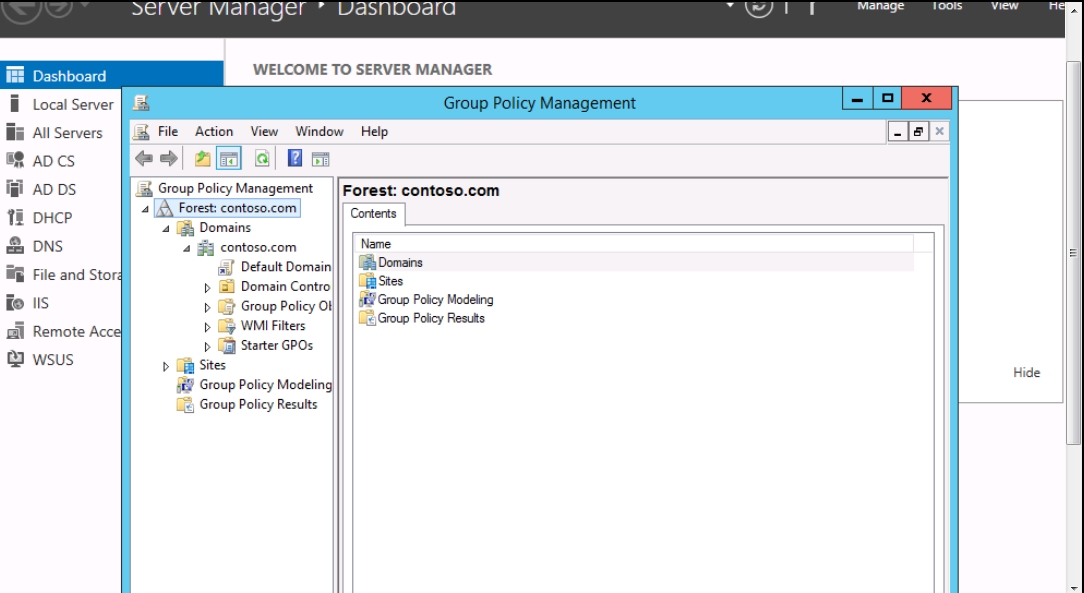The image size is (1084, 593).
Task: Collapse the contoso.com domain node
Action: 187,248
